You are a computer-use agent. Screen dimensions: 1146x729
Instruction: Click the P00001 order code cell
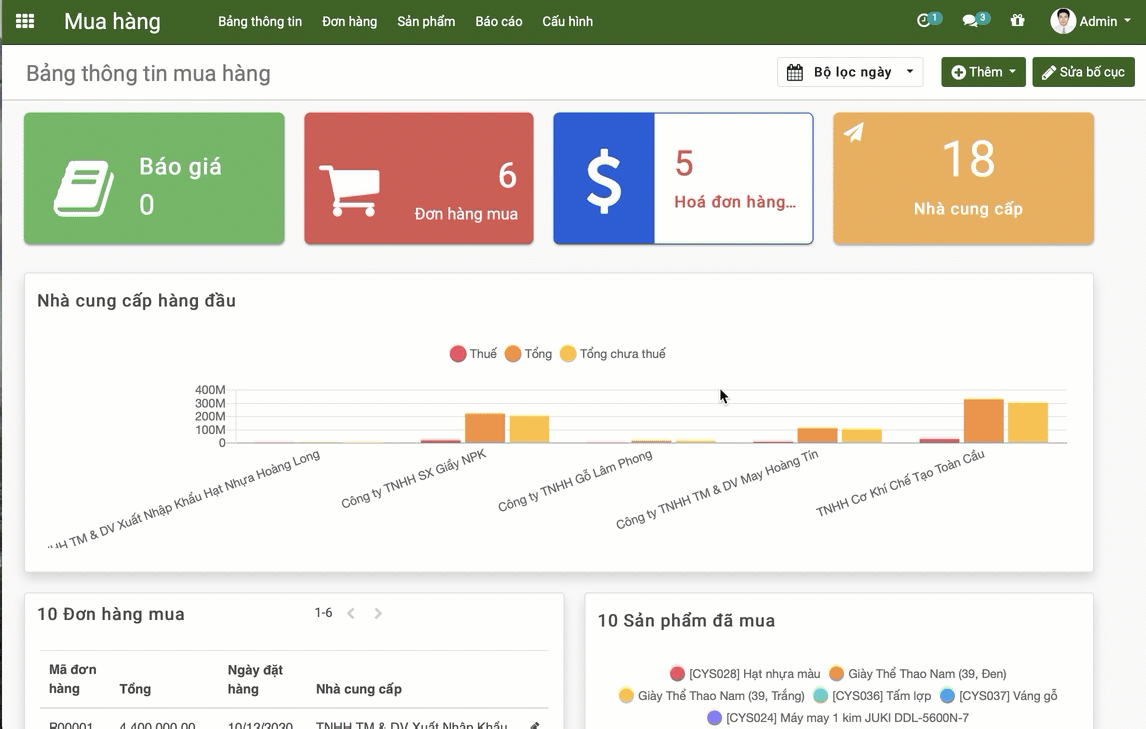click(71, 725)
